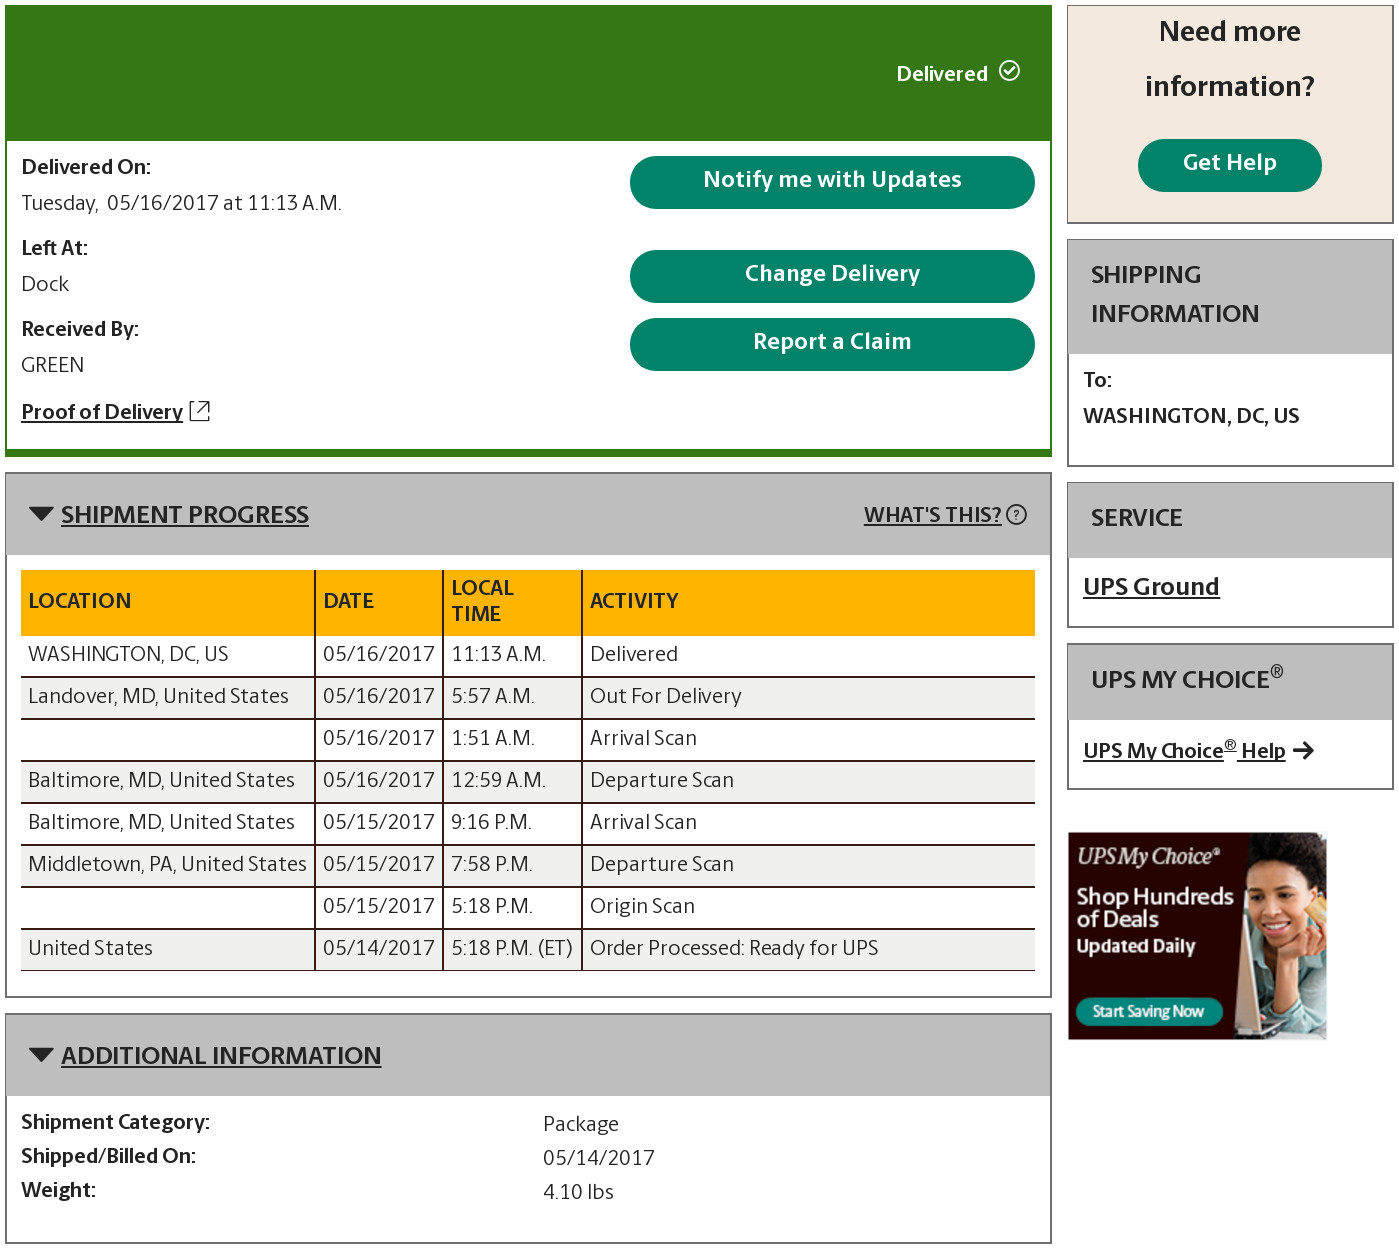Click the 'United States' location cell
Screen dimensions: 1399x1249
(x=167, y=949)
